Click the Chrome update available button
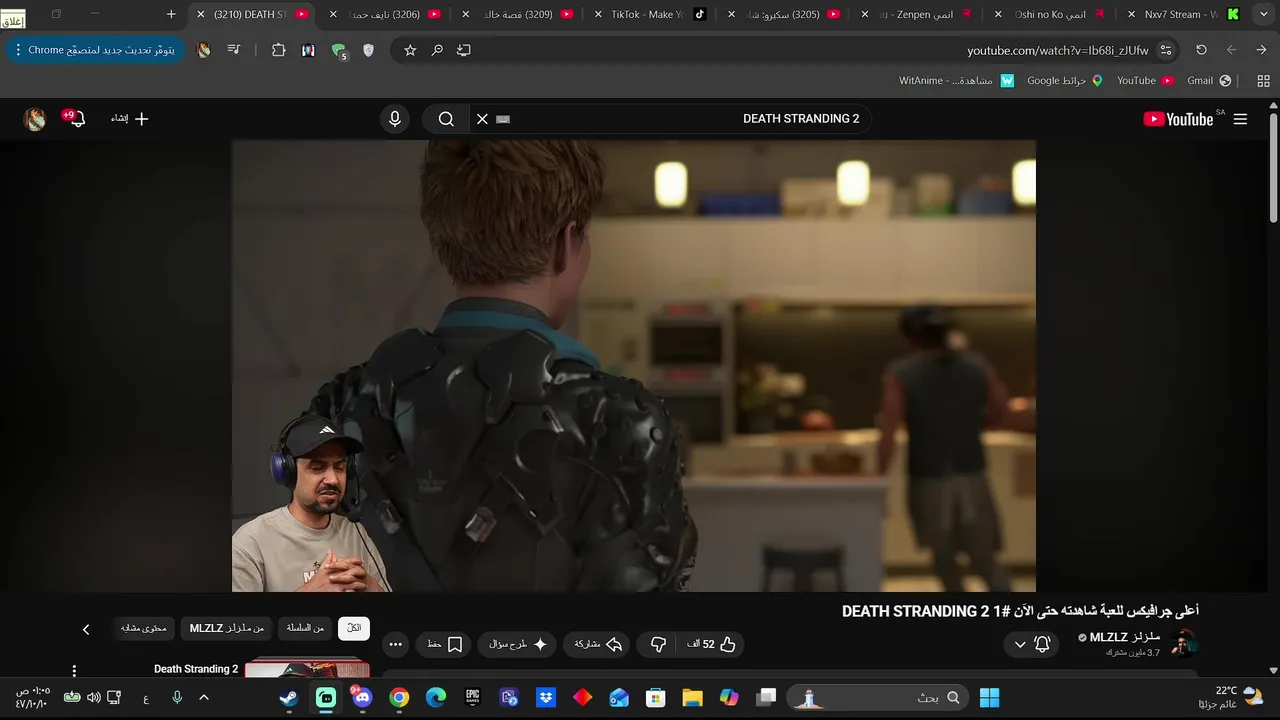The height and width of the screenshot is (720, 1280). click(x=96, y=50)
